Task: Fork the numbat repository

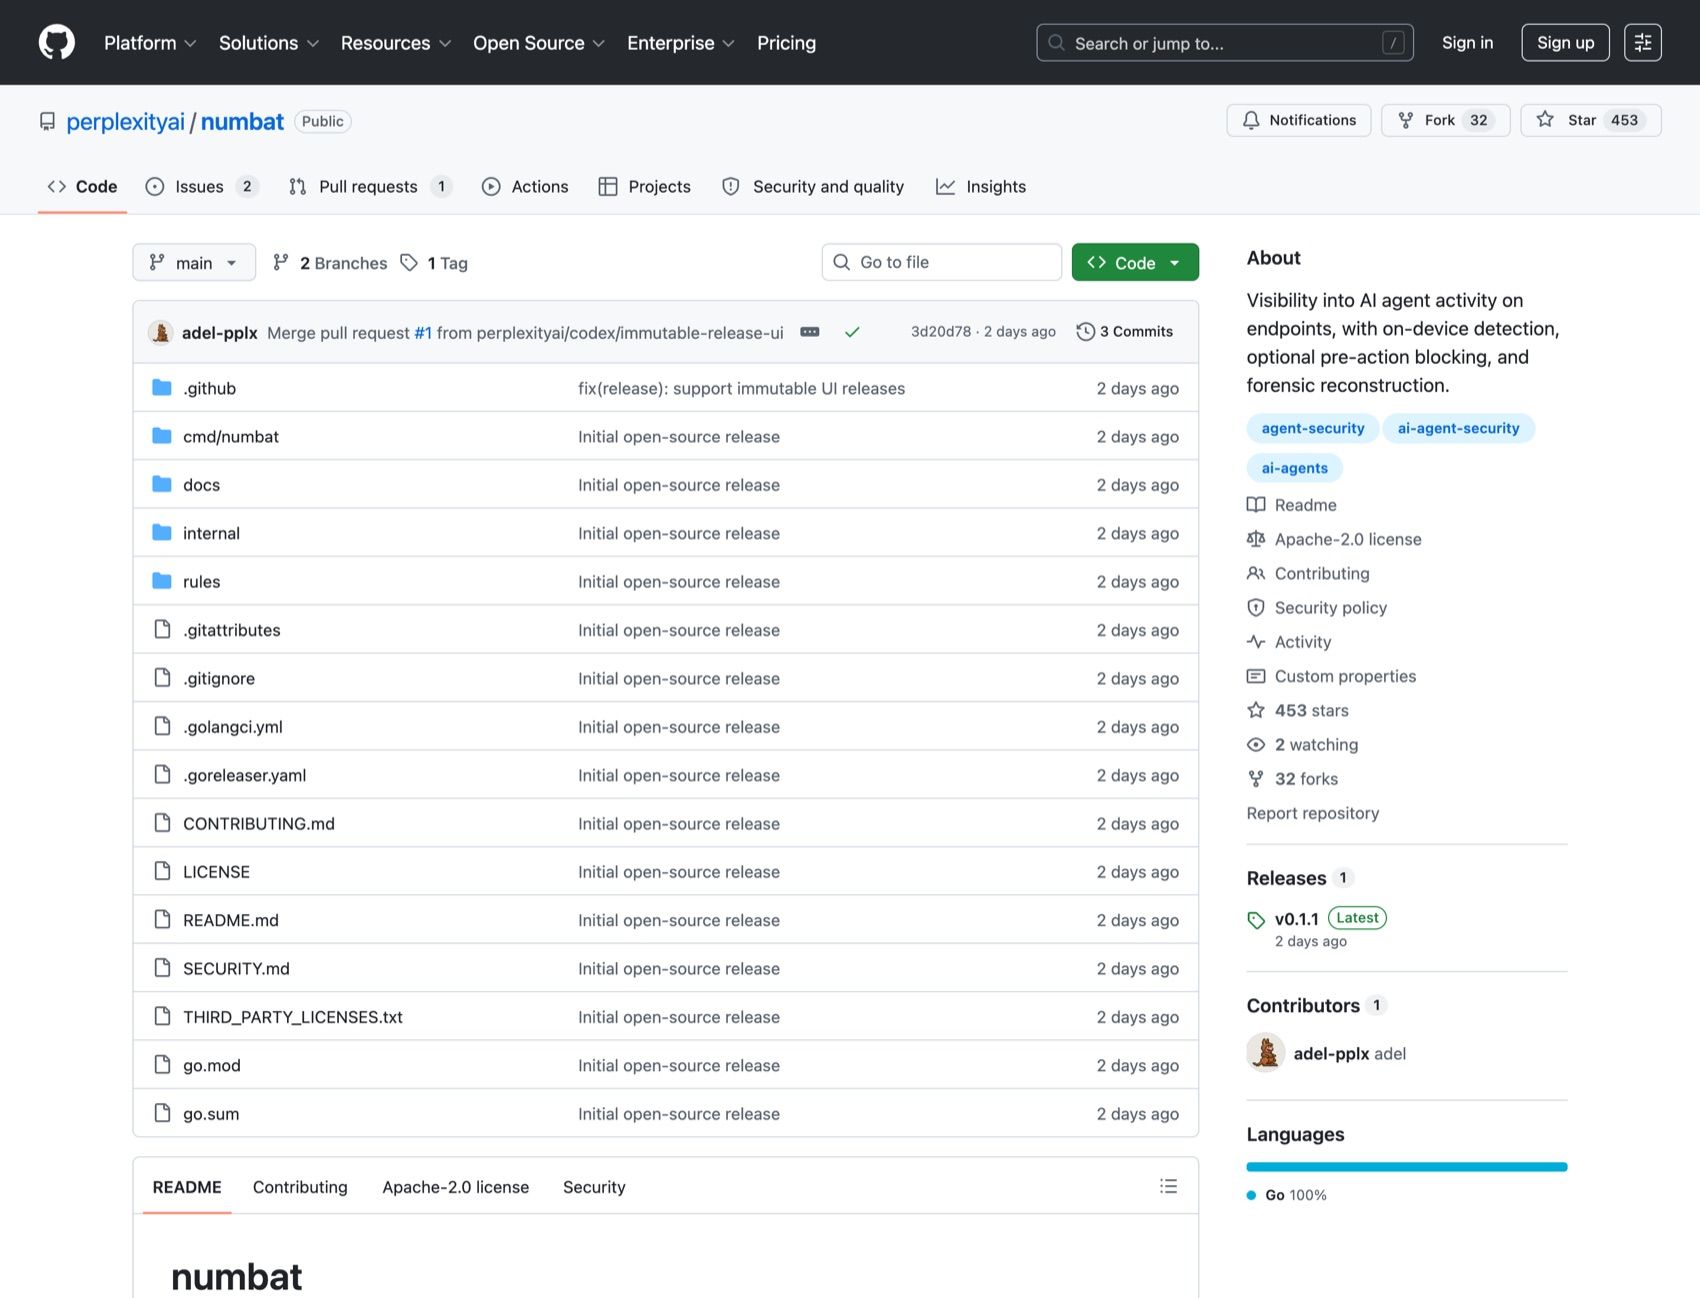Action: pos(1445,120)
